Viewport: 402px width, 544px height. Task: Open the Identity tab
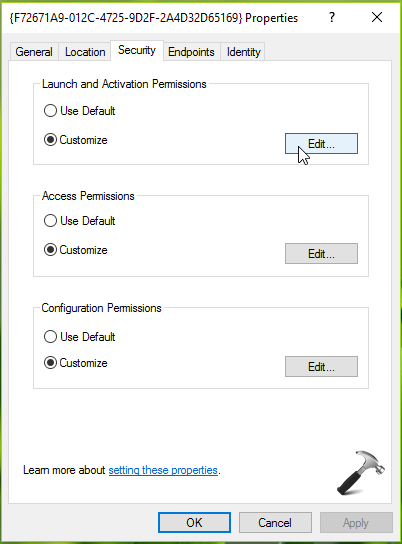tap(243, 52)
